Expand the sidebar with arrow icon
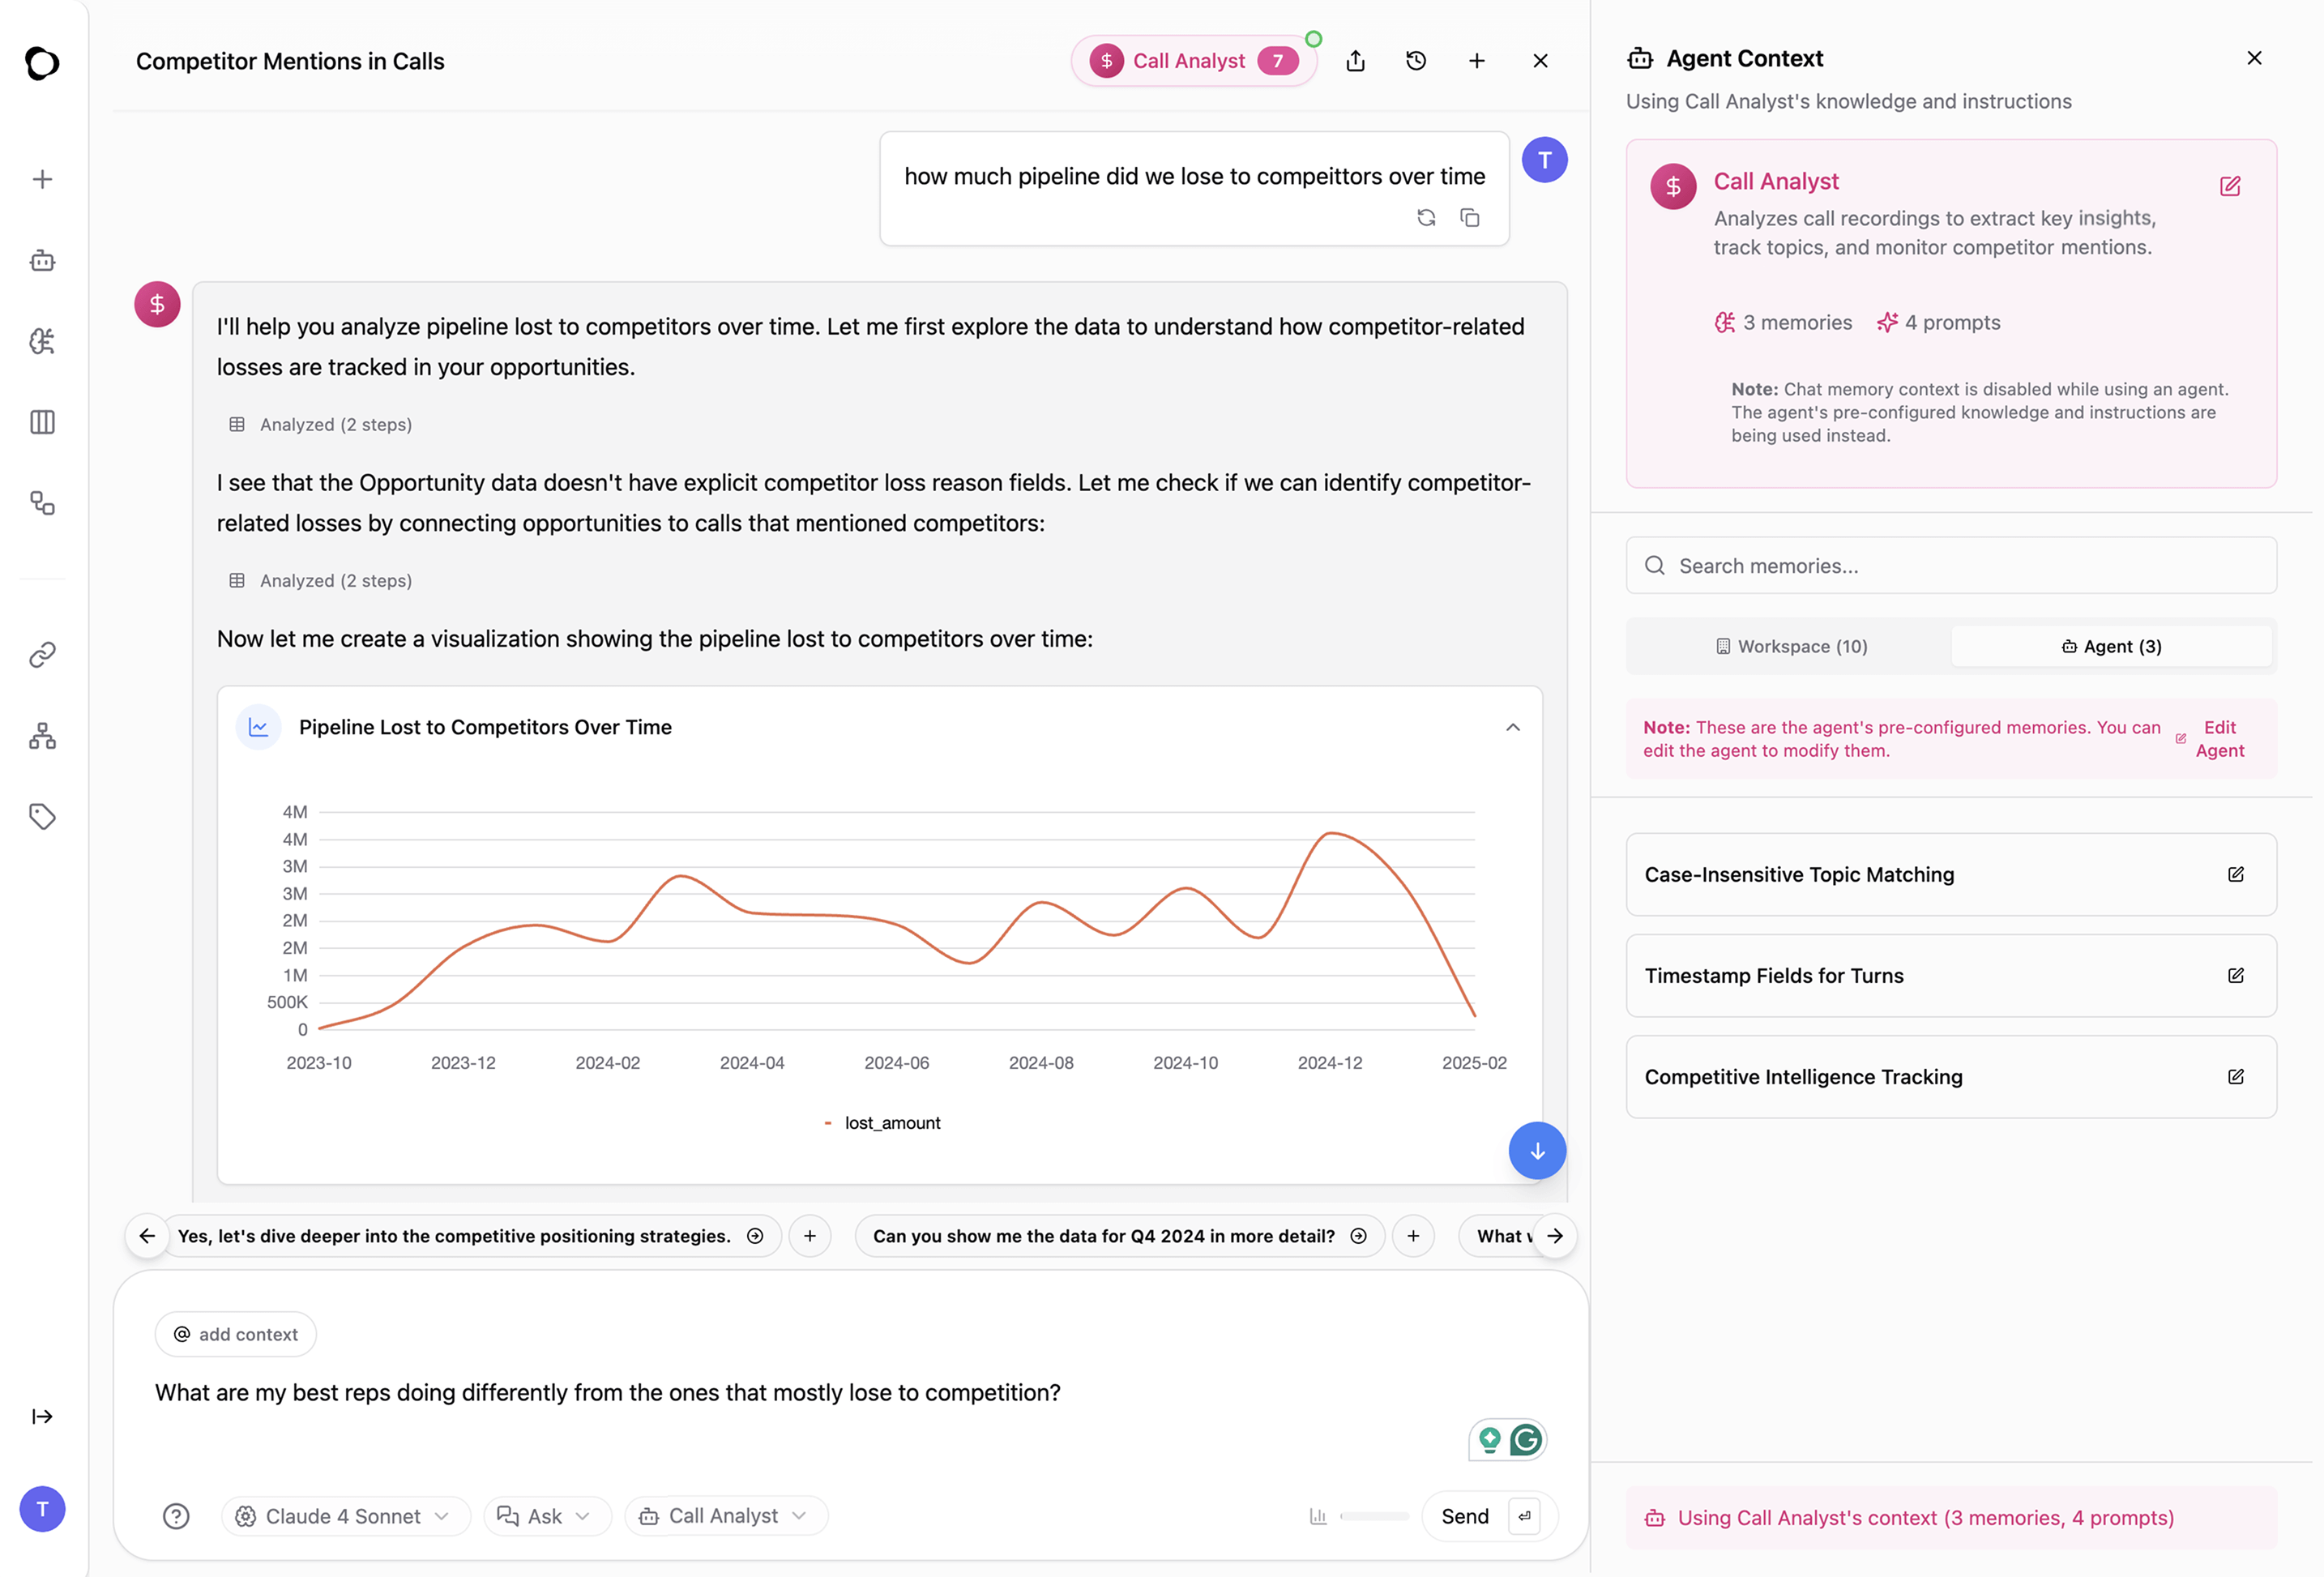 coord(42,1416)
